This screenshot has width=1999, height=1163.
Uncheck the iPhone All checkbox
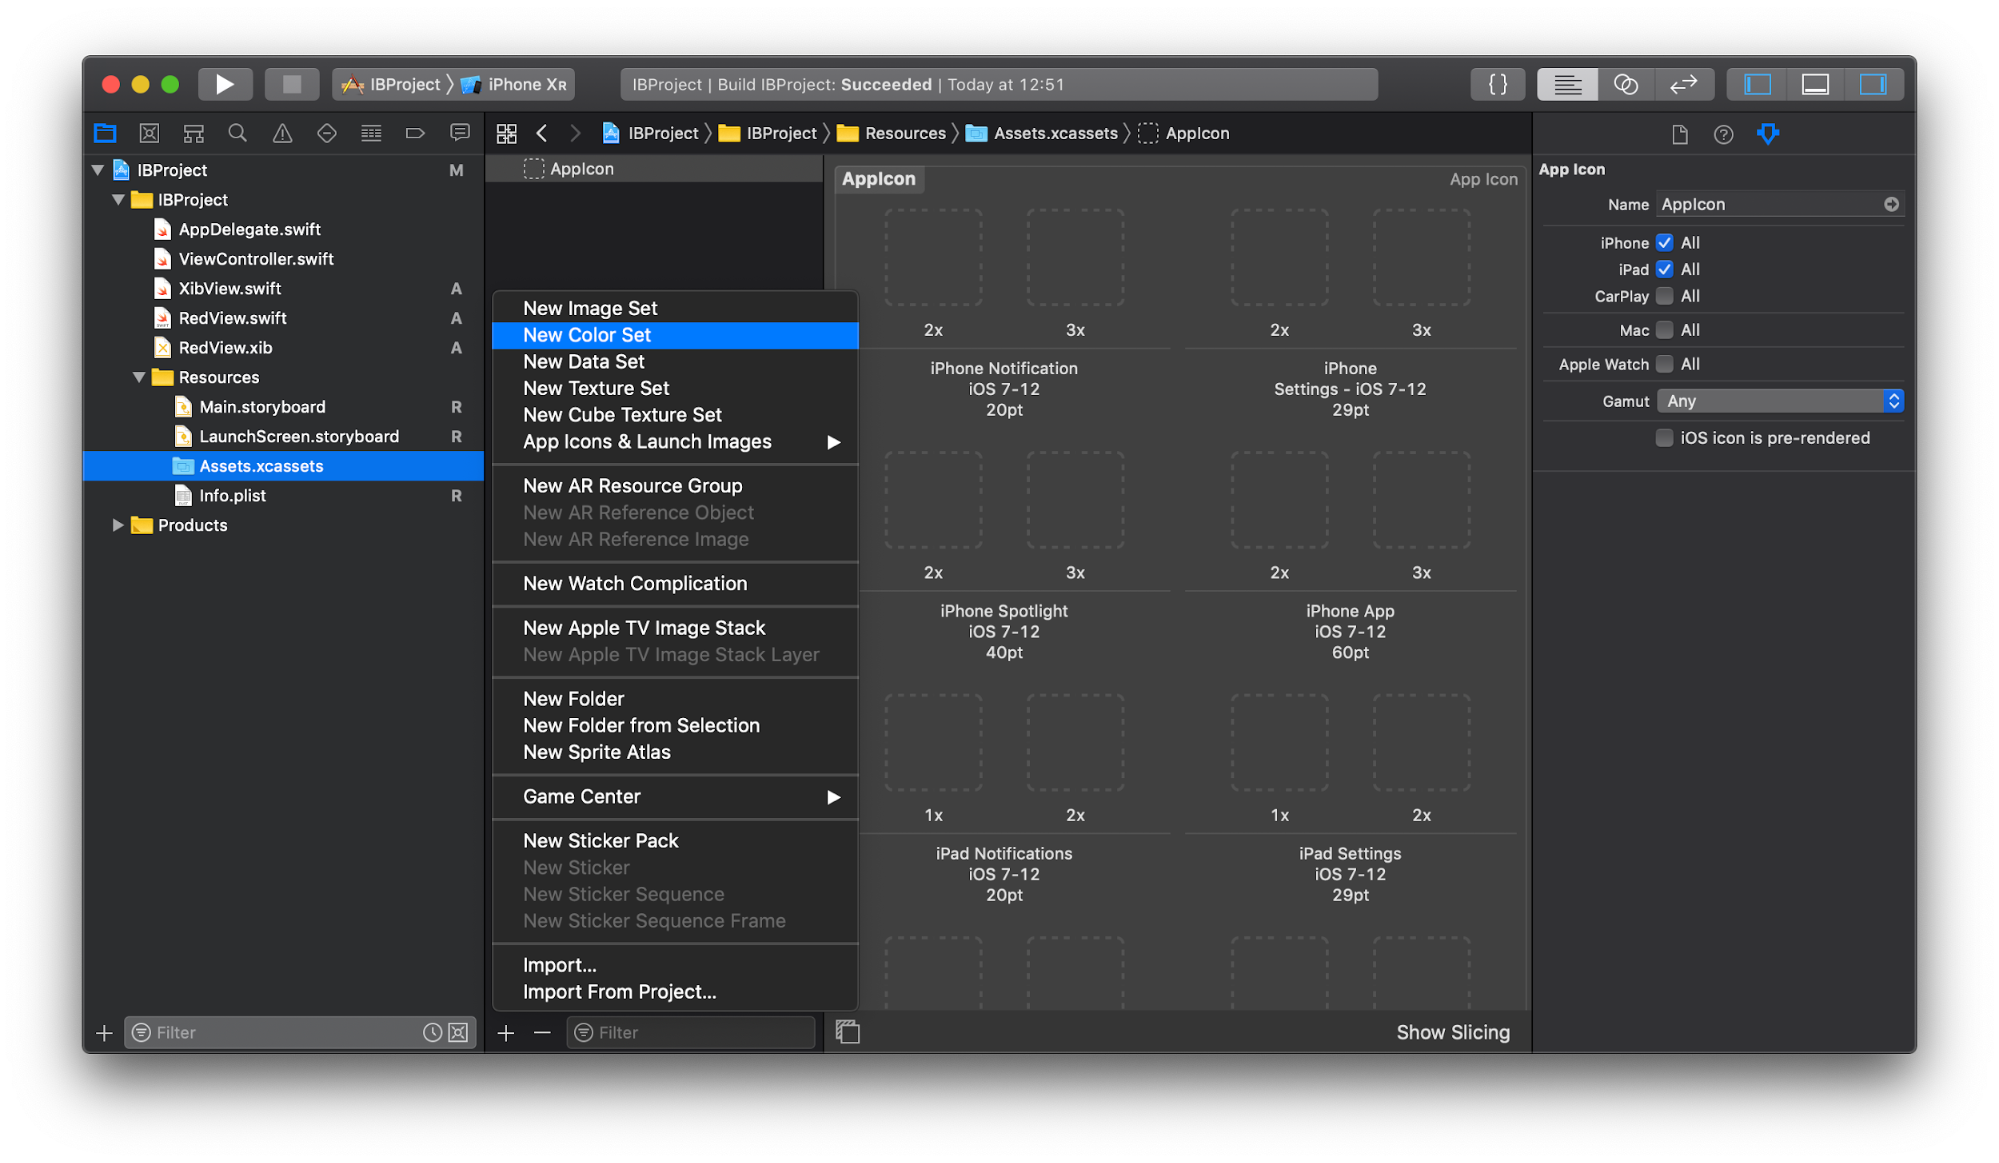pos(1664,243)
